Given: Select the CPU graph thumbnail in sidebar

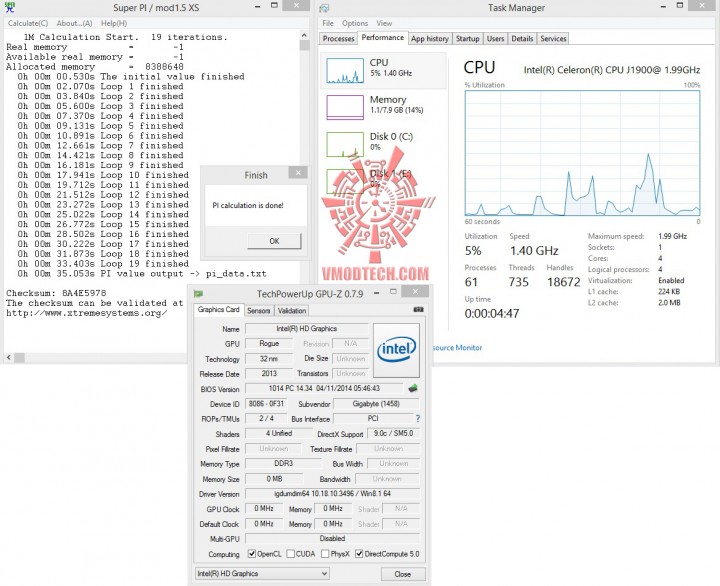Looking at the screenshot, I should pyautogui.click(x=345, y=70).
